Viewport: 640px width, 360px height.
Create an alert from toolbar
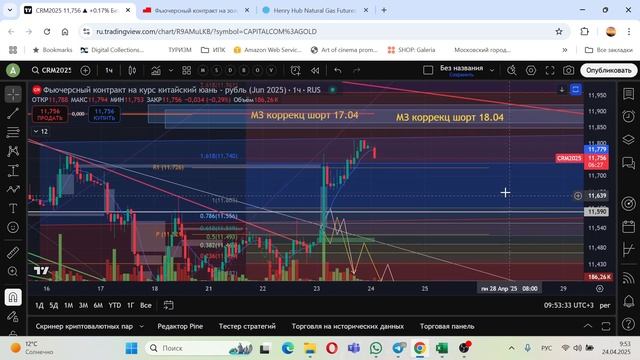coord(296,70)
